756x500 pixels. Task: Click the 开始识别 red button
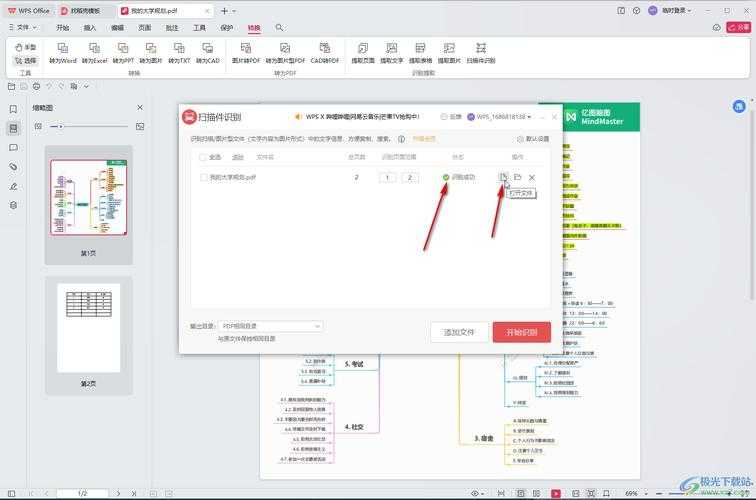(522, 332)
